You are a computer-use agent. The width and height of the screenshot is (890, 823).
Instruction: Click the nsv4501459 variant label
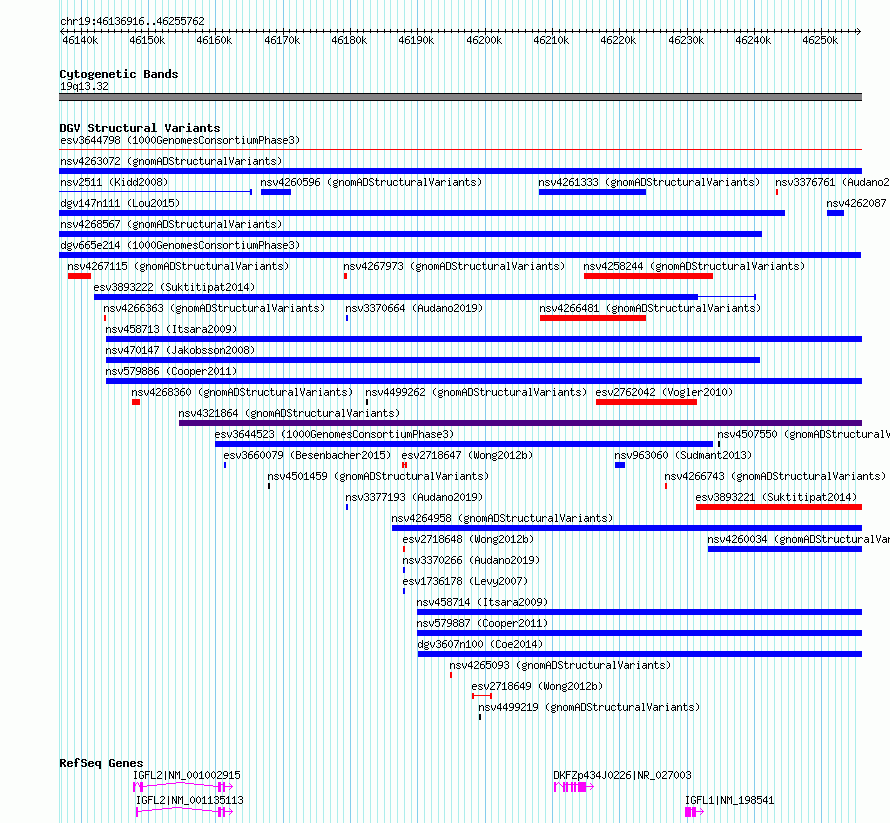[x=378, y=476]
